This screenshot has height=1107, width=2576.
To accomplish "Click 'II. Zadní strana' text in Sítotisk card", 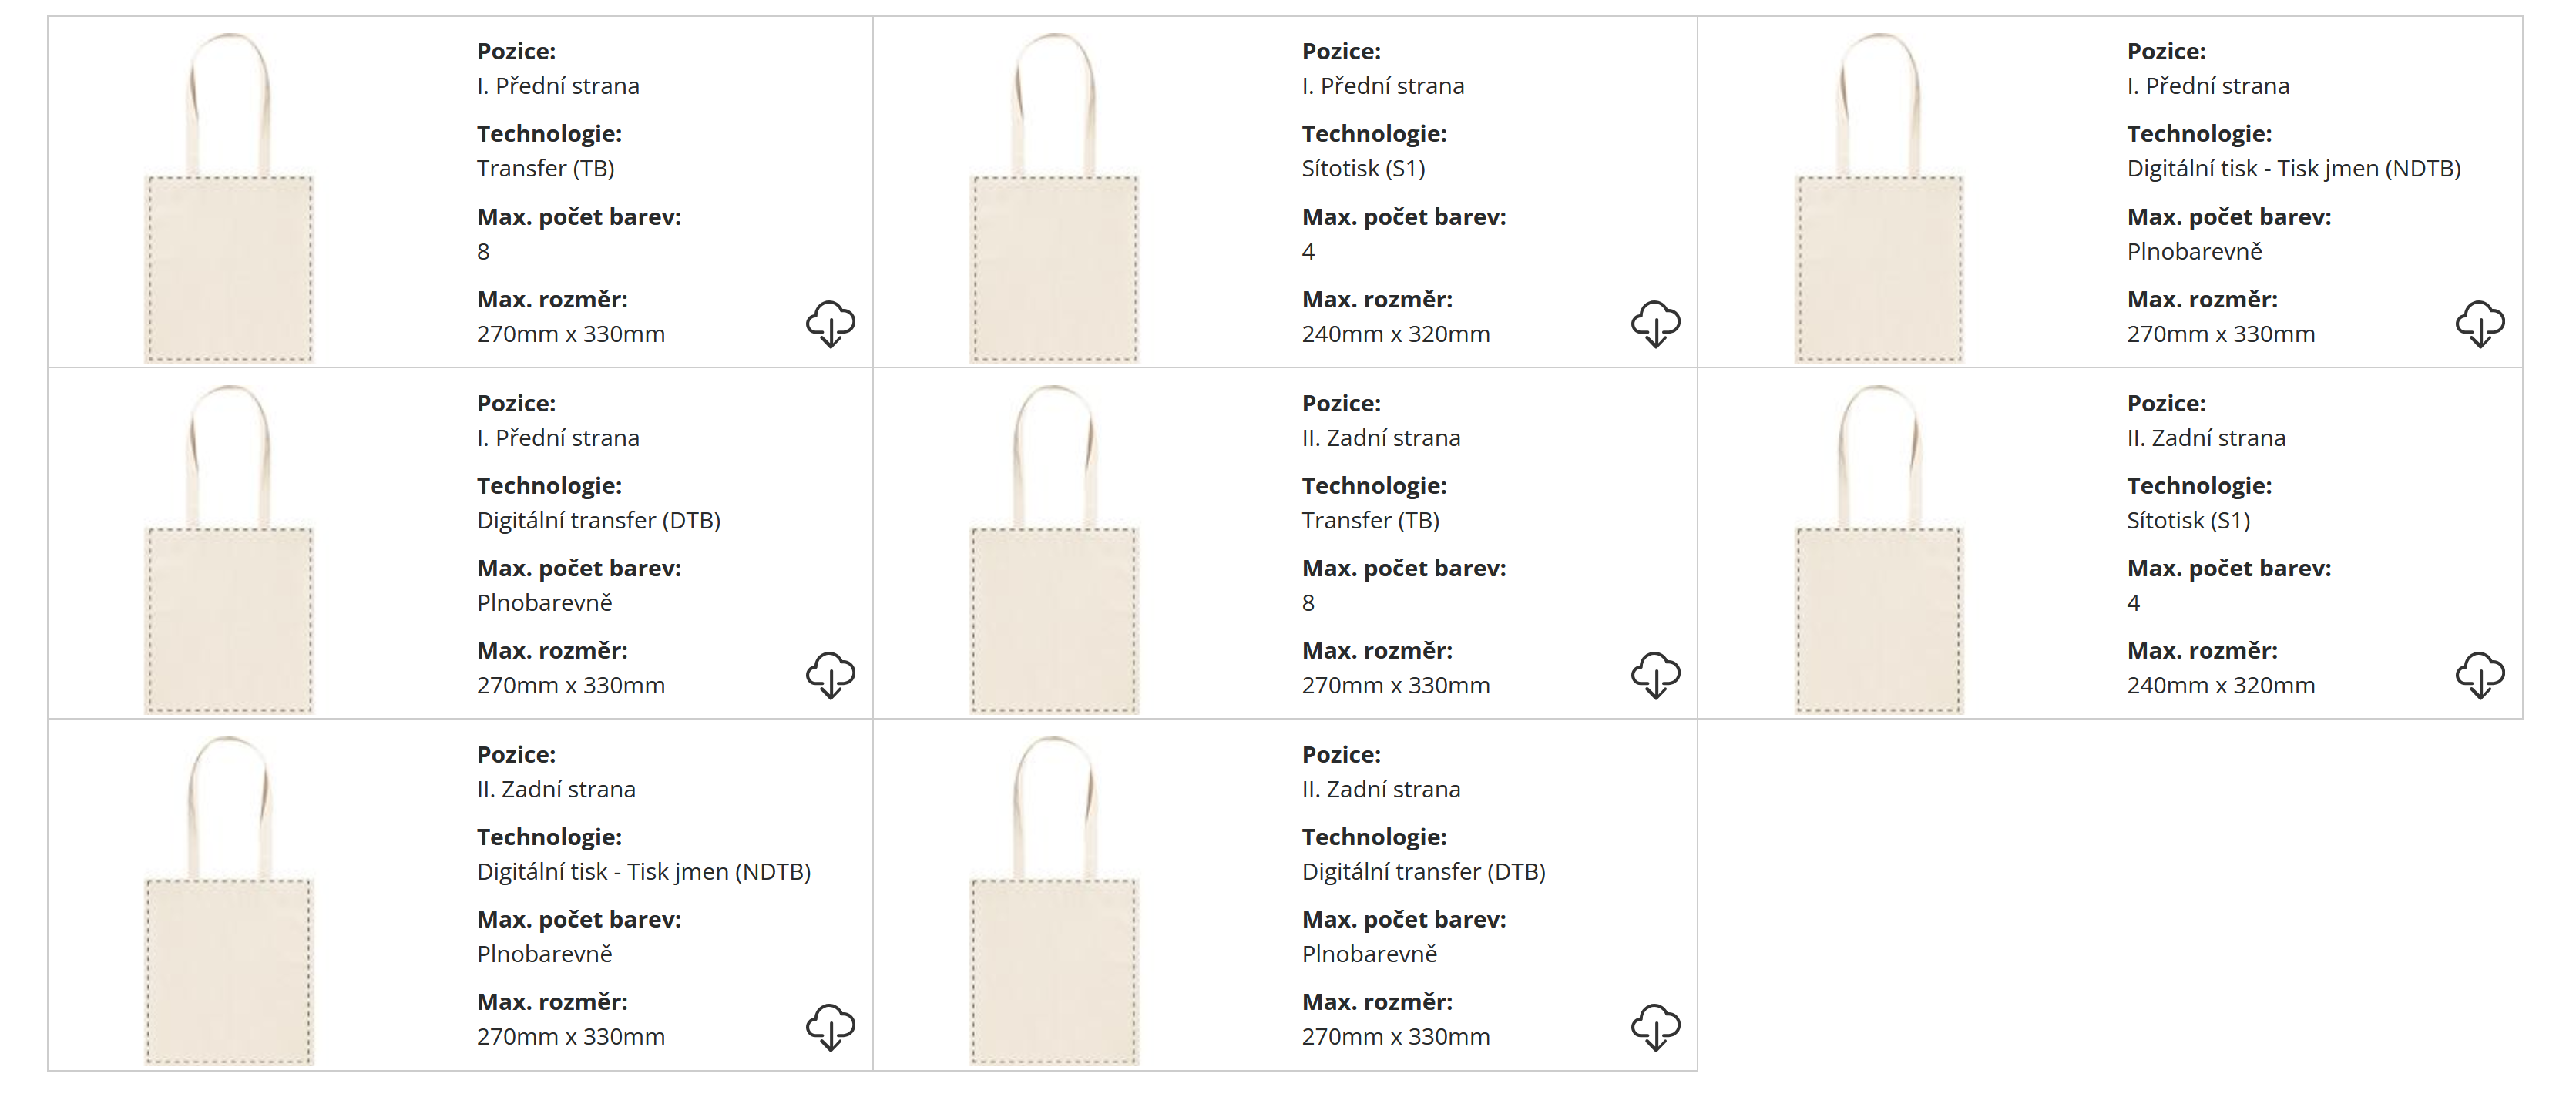I will 2205,438.
